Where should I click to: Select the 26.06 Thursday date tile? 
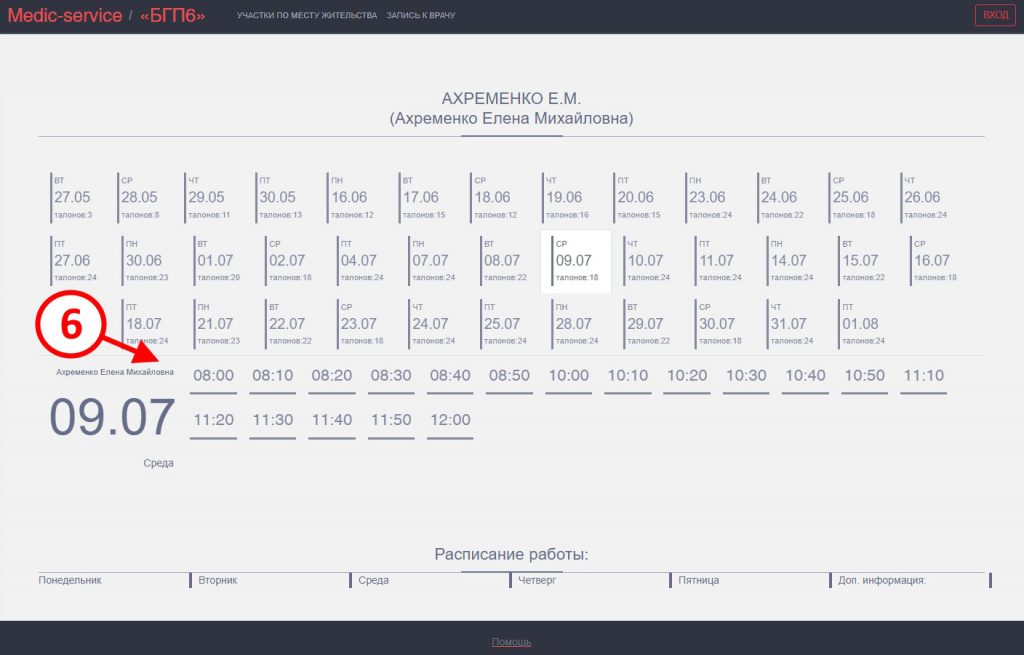click(921, 197)
